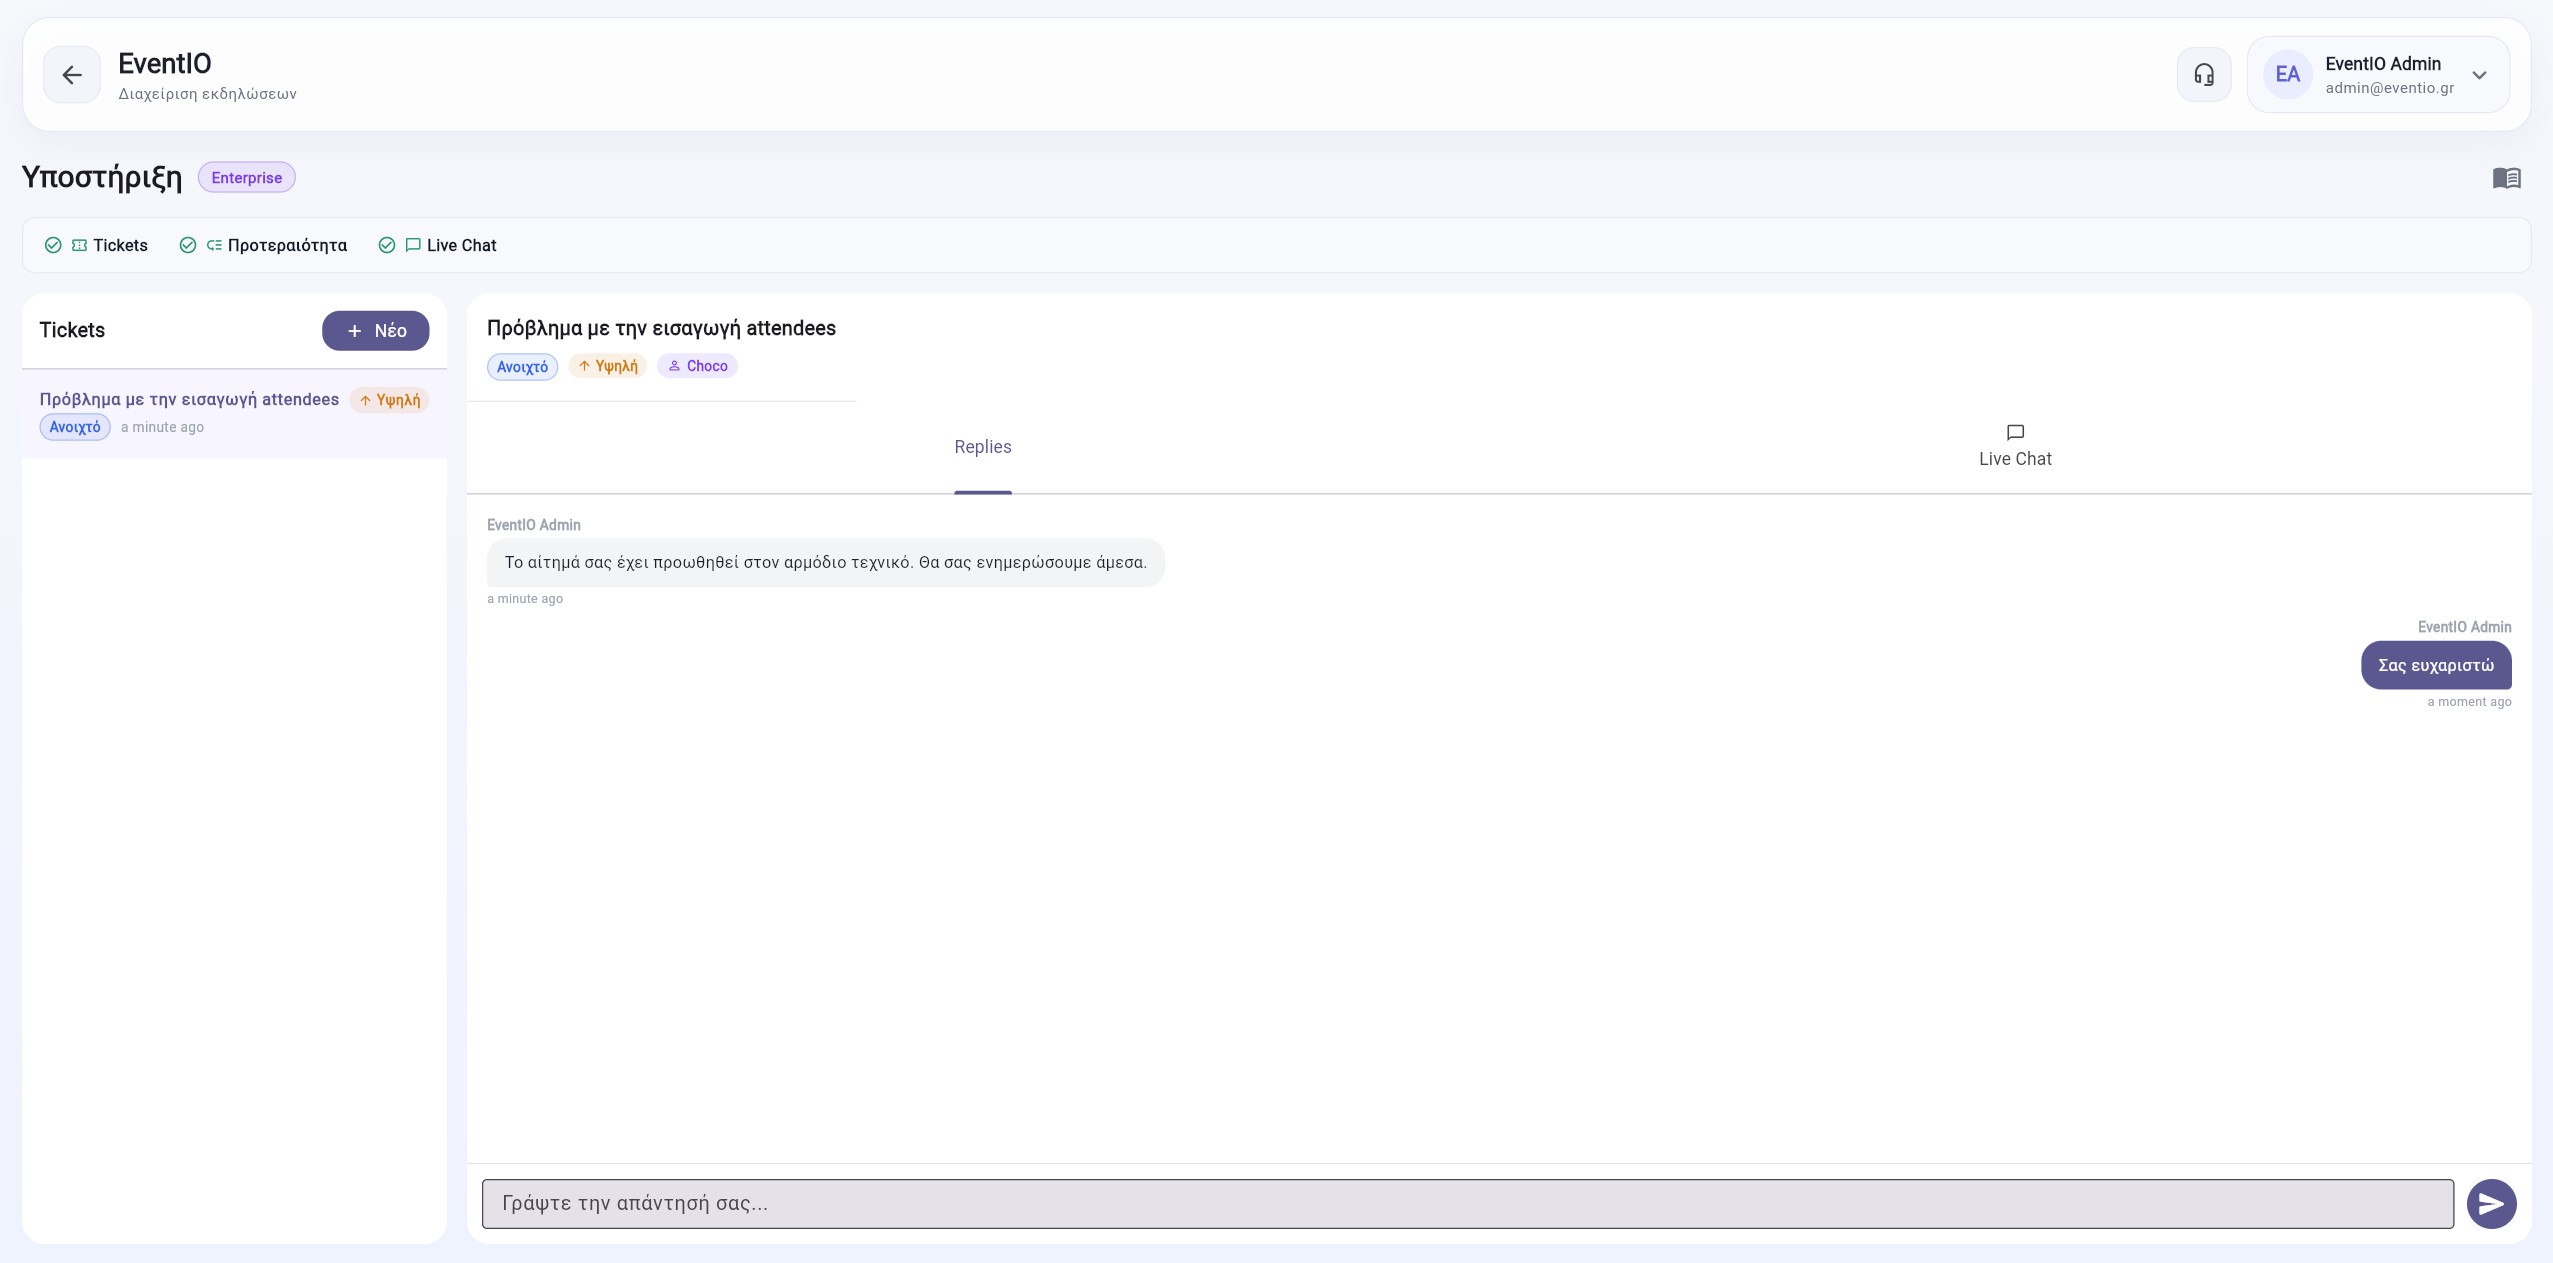The image size is (2553, 1263).
Task: Click the Υποστήριξη page heading
Action: pos(102,177)
